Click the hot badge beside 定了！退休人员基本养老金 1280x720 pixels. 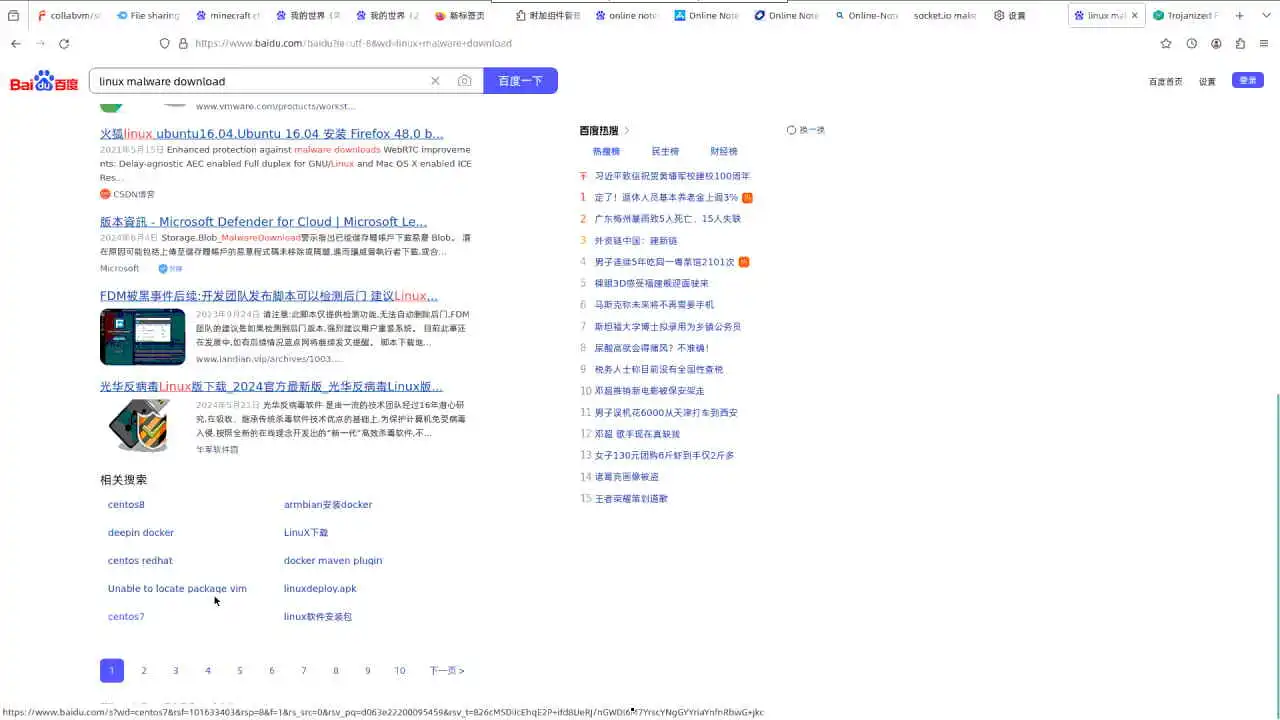pos(747,198)
